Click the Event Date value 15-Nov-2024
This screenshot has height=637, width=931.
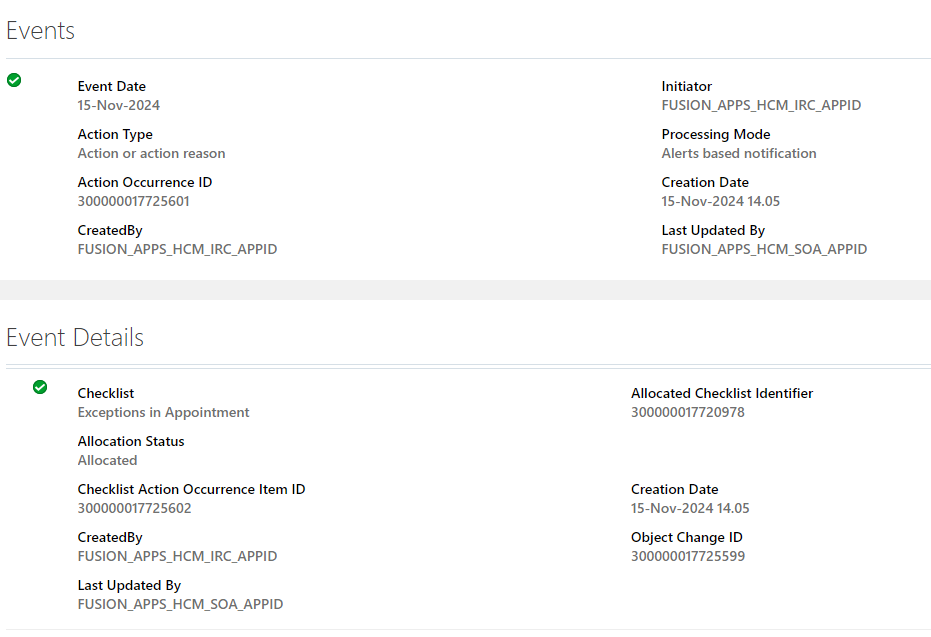pos(119,105)
